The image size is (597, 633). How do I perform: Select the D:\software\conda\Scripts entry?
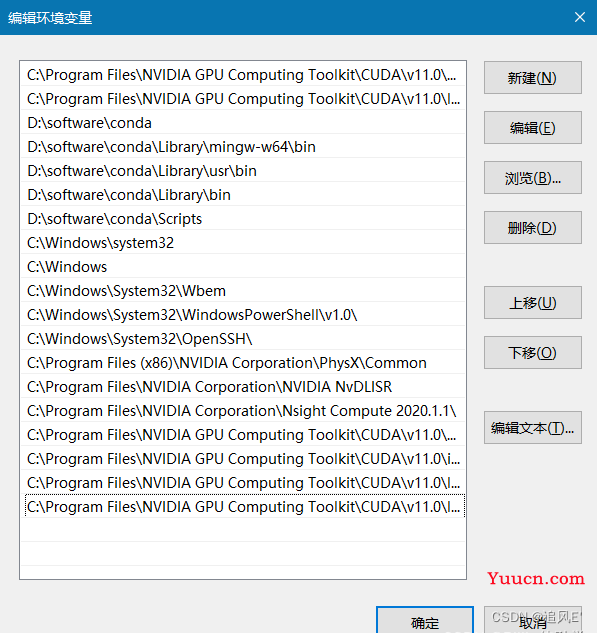243,219
